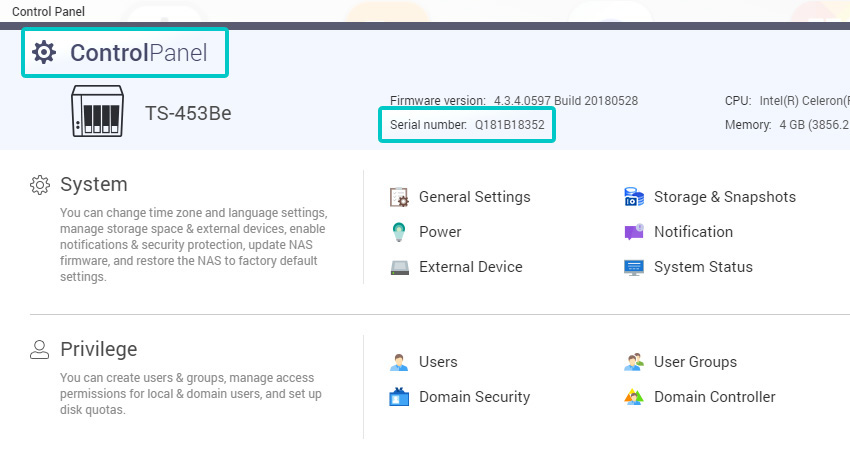The image size is (850, 450).
Task: Click the User Groups icon
Action: [x=634, y=362]
